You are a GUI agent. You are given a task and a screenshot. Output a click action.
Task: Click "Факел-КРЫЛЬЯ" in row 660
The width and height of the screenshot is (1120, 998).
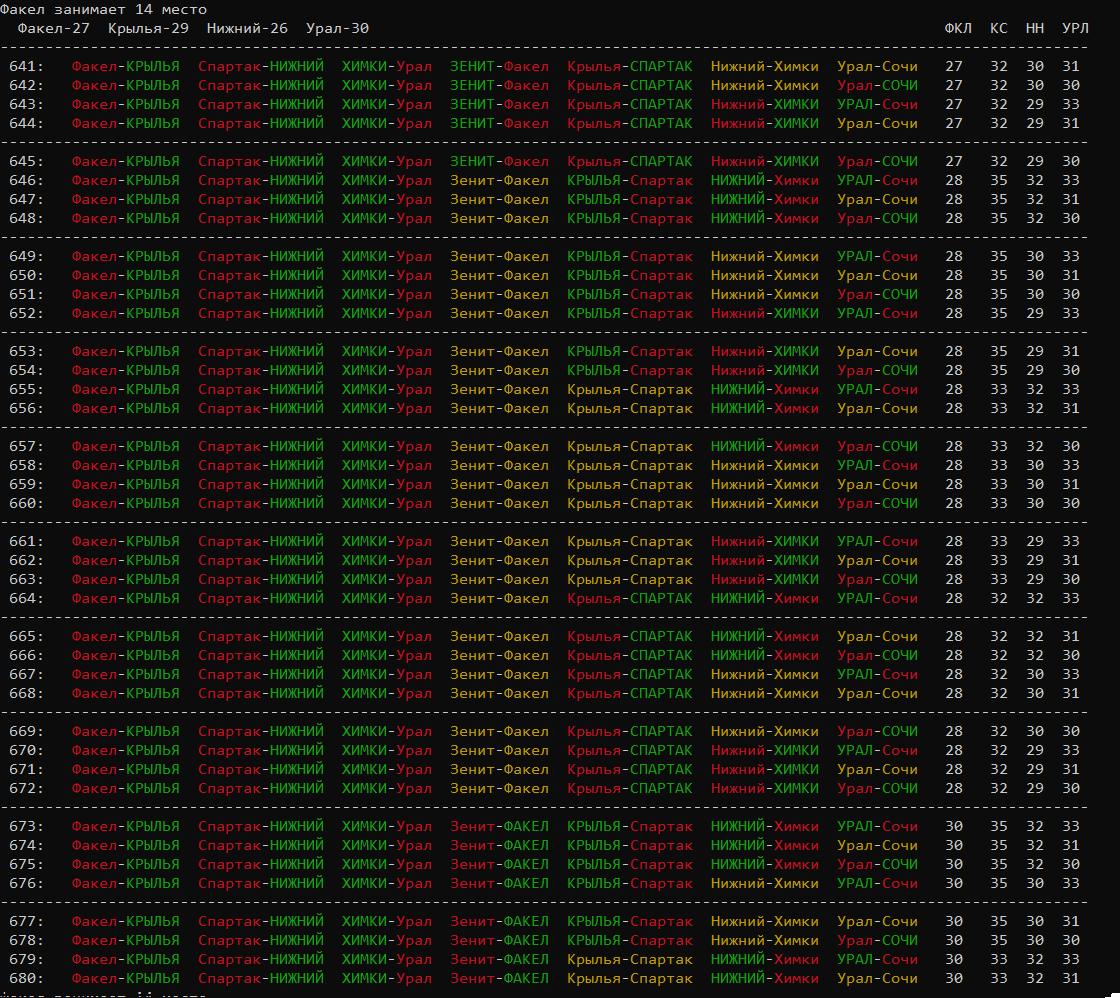click(x=126, y=503)
